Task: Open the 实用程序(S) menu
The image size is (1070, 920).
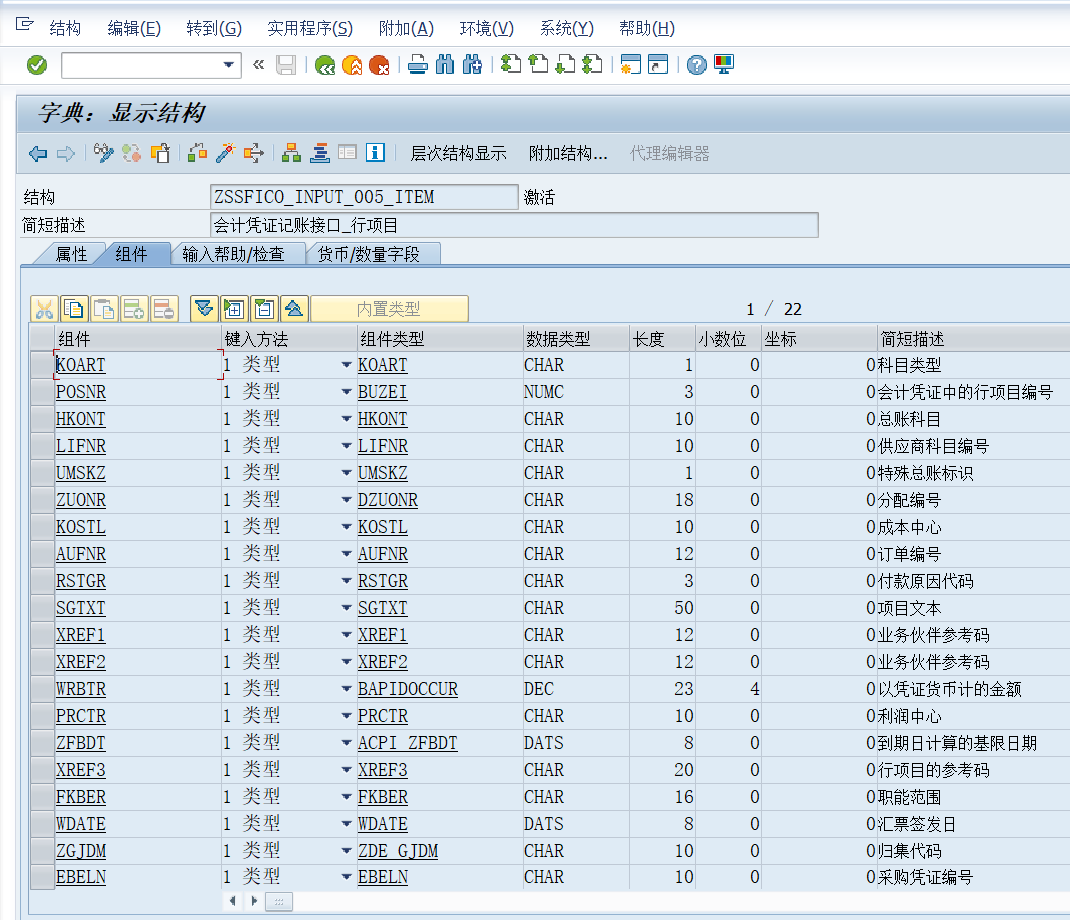Action: pyautogui.click(x=310, y=28)
